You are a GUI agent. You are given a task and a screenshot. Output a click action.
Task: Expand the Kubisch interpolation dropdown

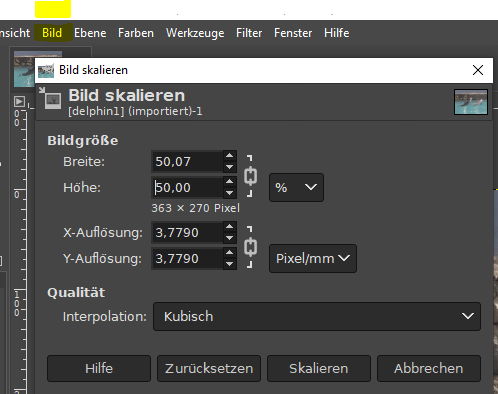[317, 316]
